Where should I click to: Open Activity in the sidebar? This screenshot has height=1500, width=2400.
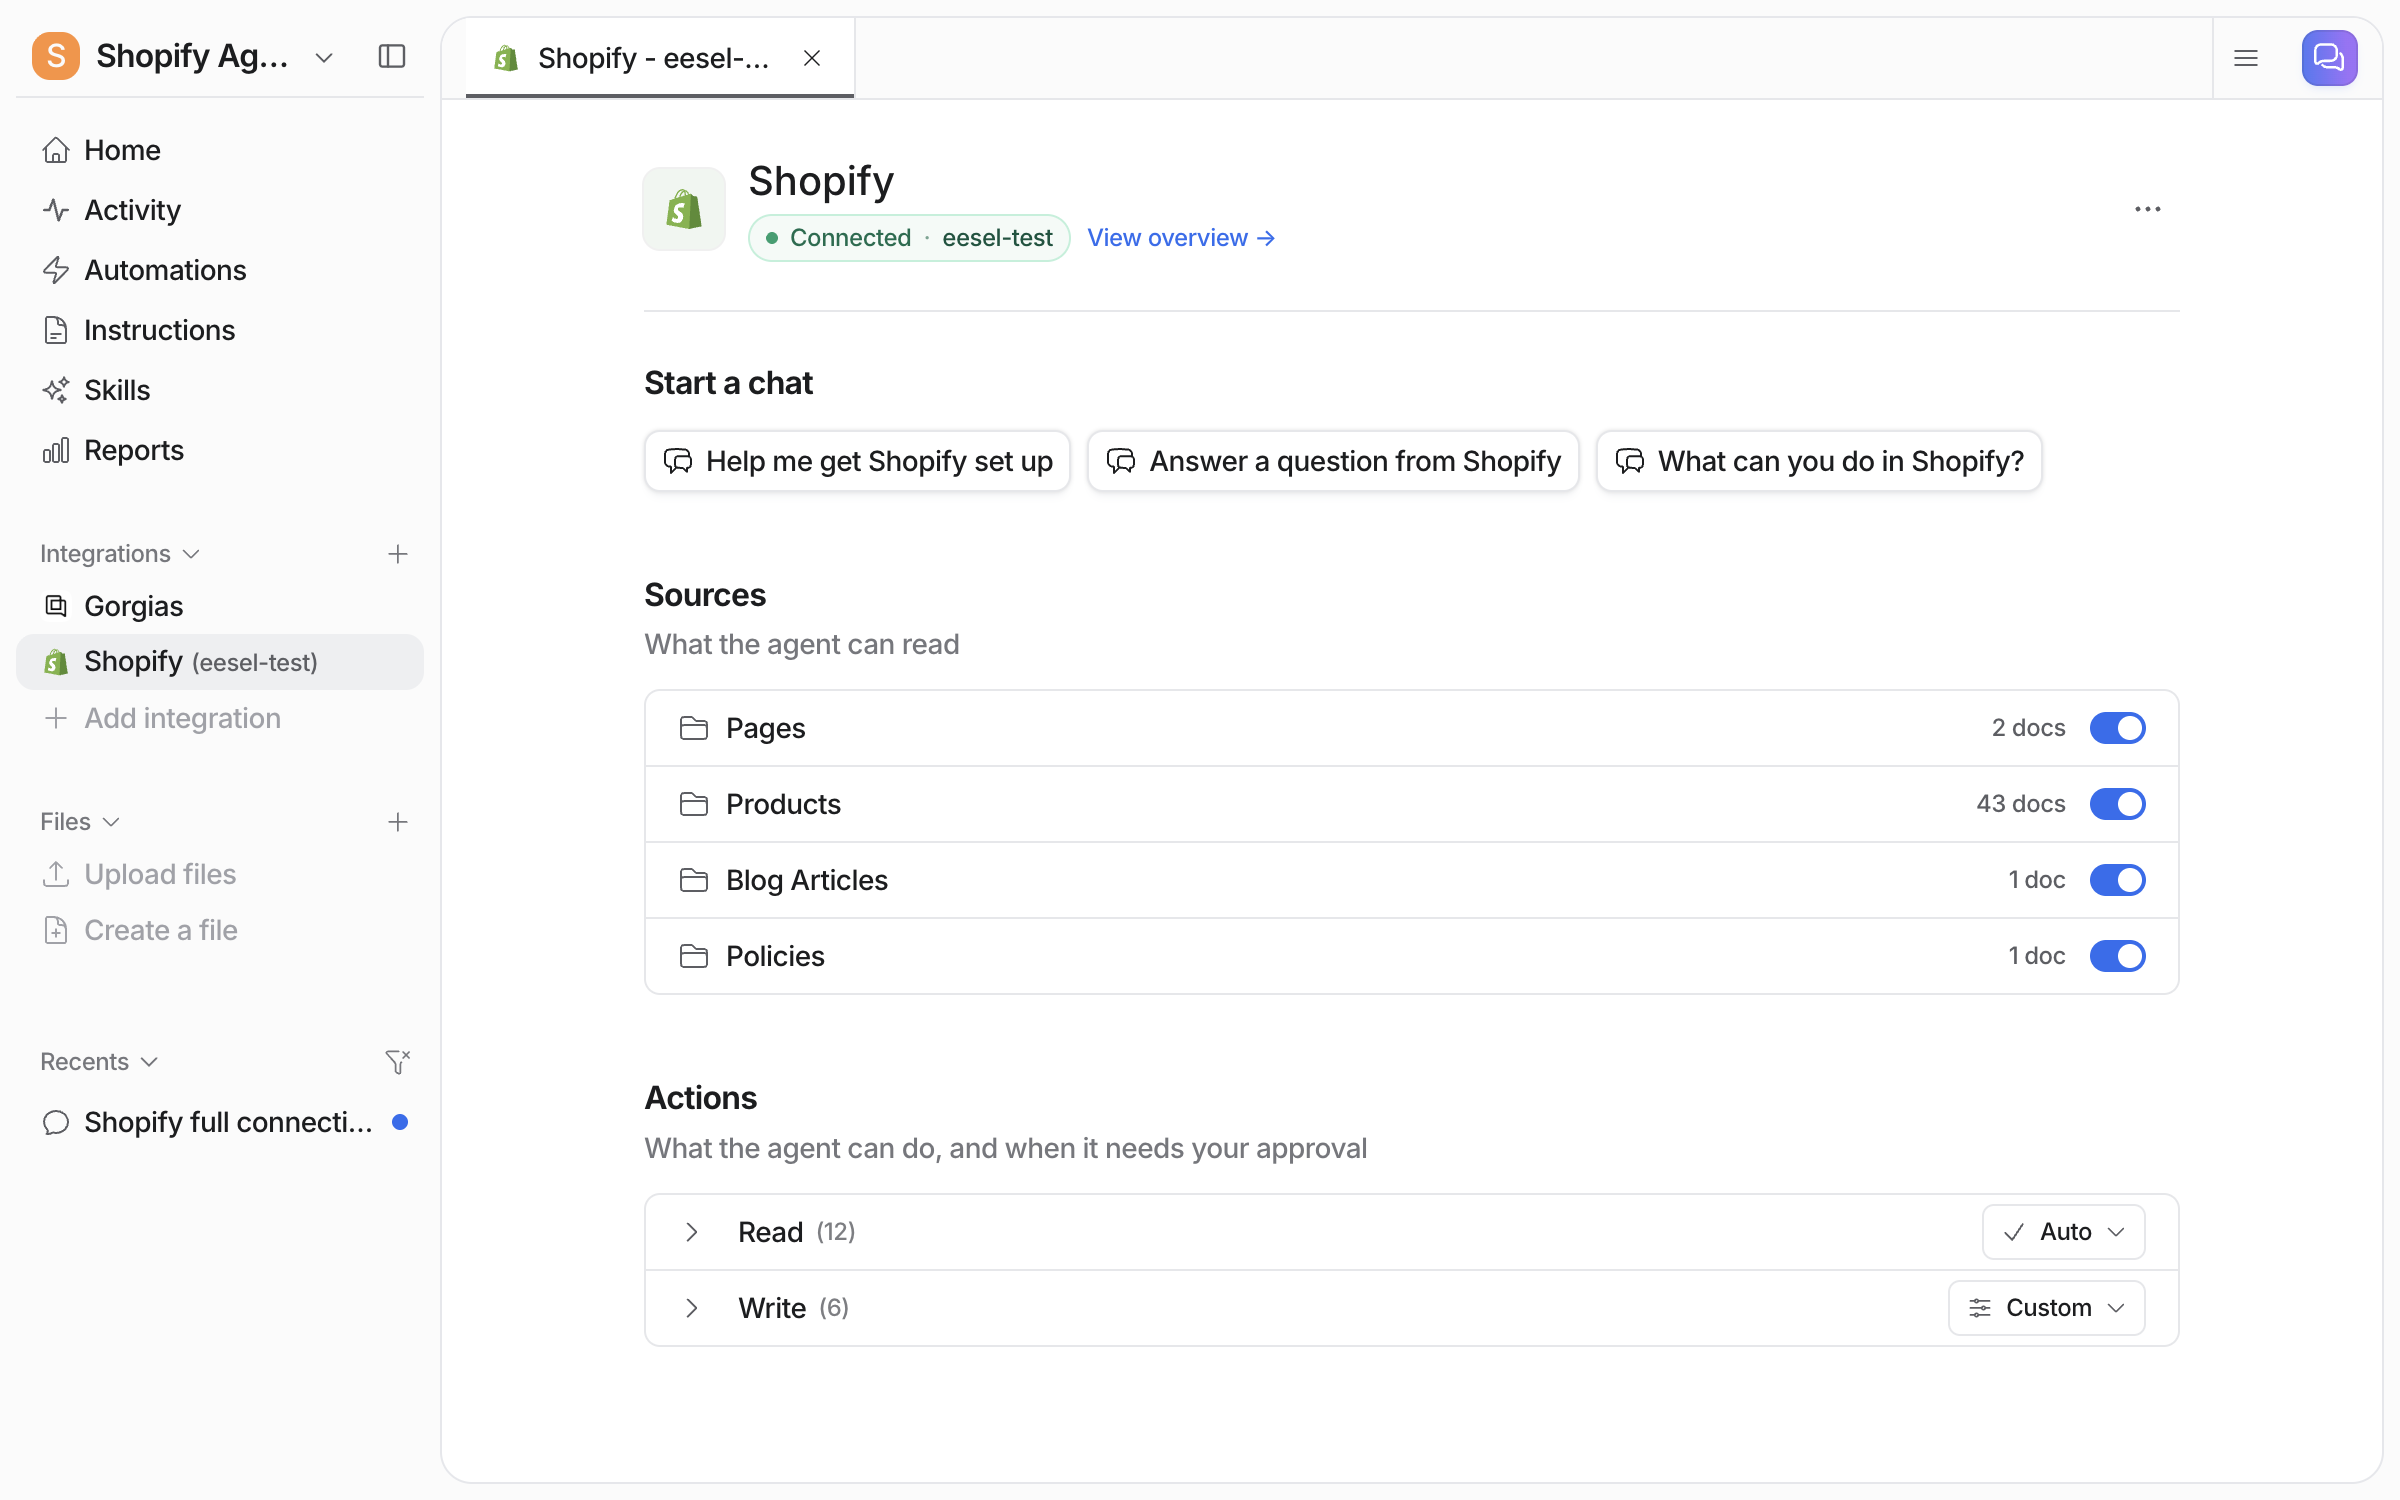pos(220,210)
